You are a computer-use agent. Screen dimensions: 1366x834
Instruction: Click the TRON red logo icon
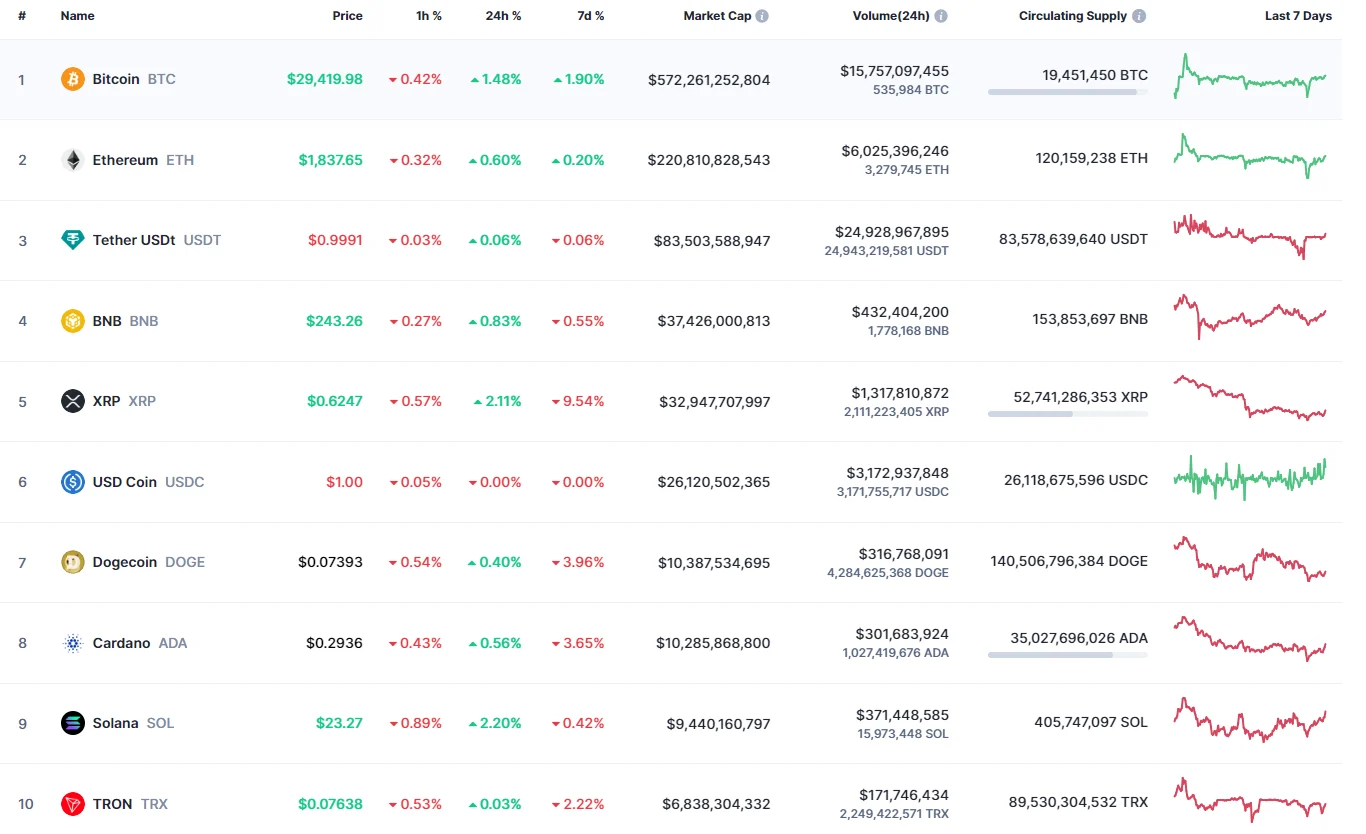click(72, 804)
